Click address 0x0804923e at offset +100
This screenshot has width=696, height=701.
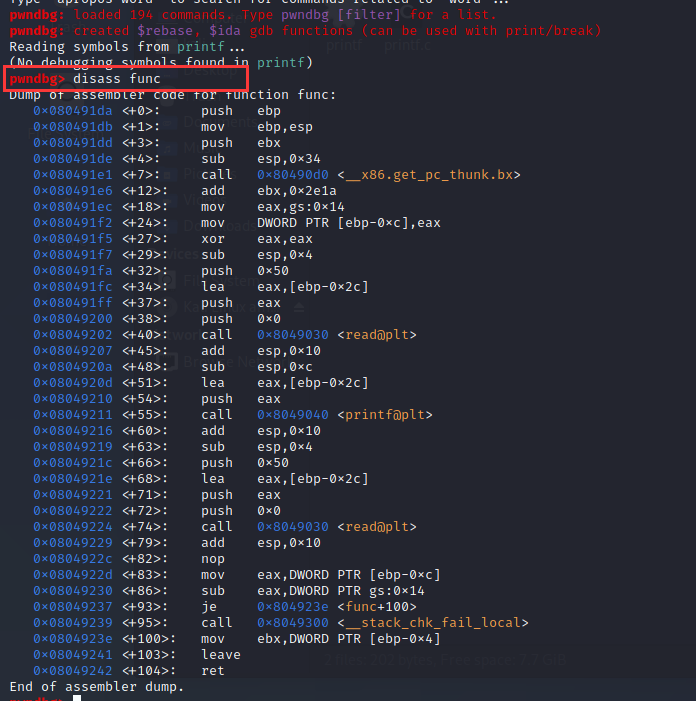[72, 639]
